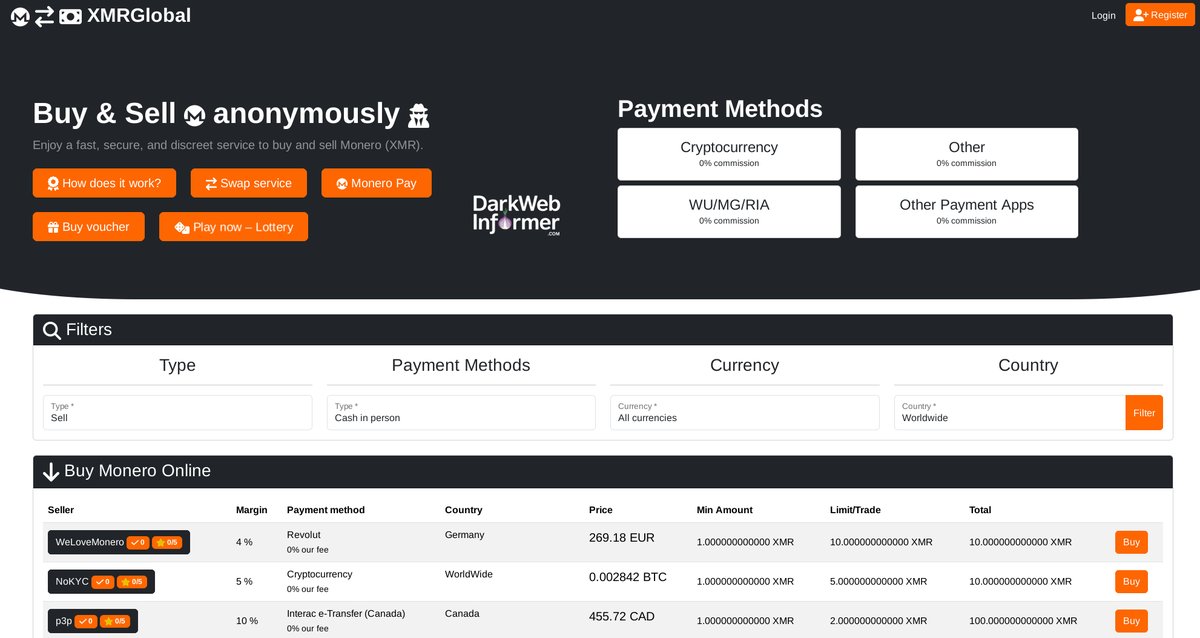Click p3p's star rating badge
This screenshot has width=1200, height=638.
[x=115, y=621]
